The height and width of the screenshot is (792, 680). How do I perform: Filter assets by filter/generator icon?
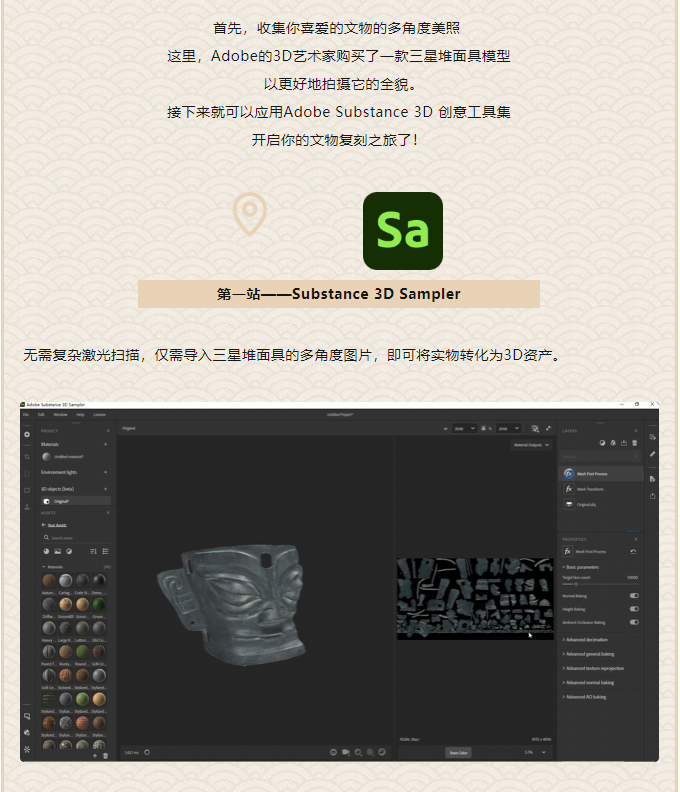(x=69, y=552)
